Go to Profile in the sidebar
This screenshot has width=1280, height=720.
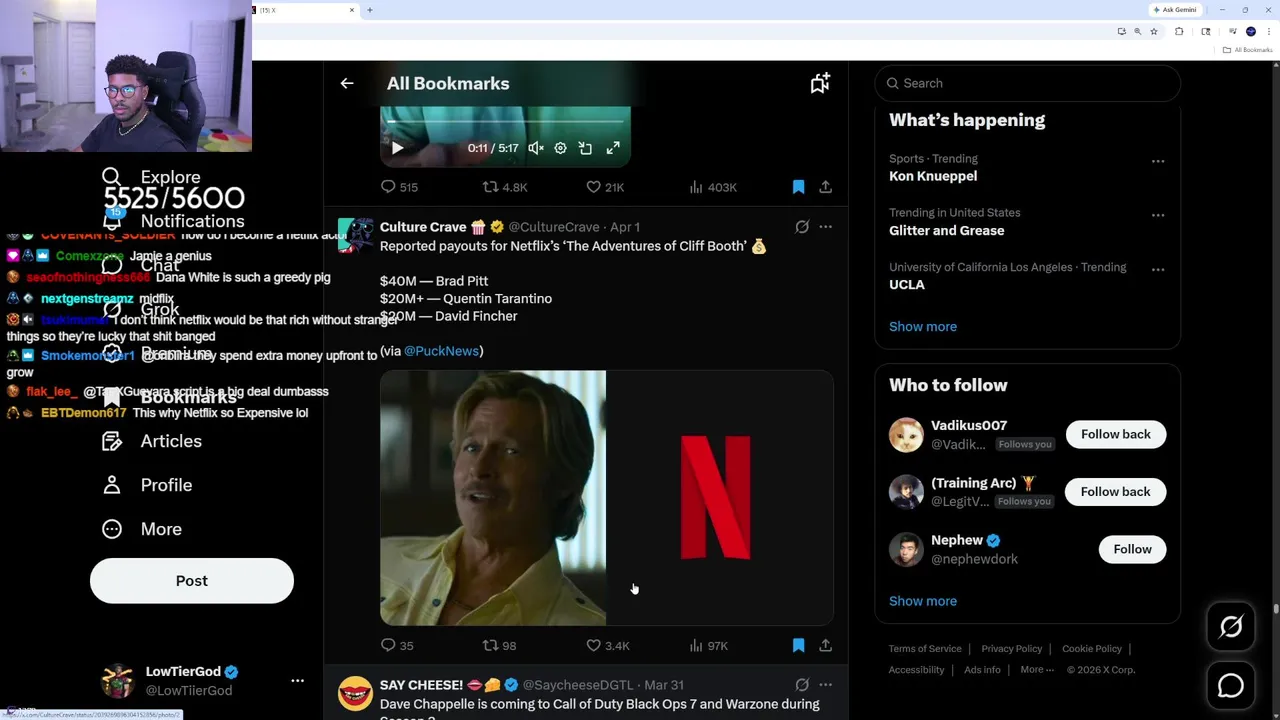(x=147, y=485)
